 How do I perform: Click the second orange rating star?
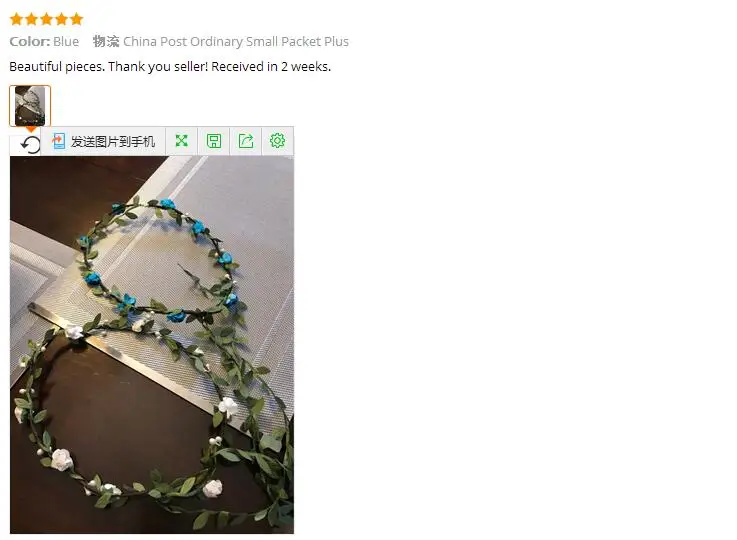[x=31, y=19]
